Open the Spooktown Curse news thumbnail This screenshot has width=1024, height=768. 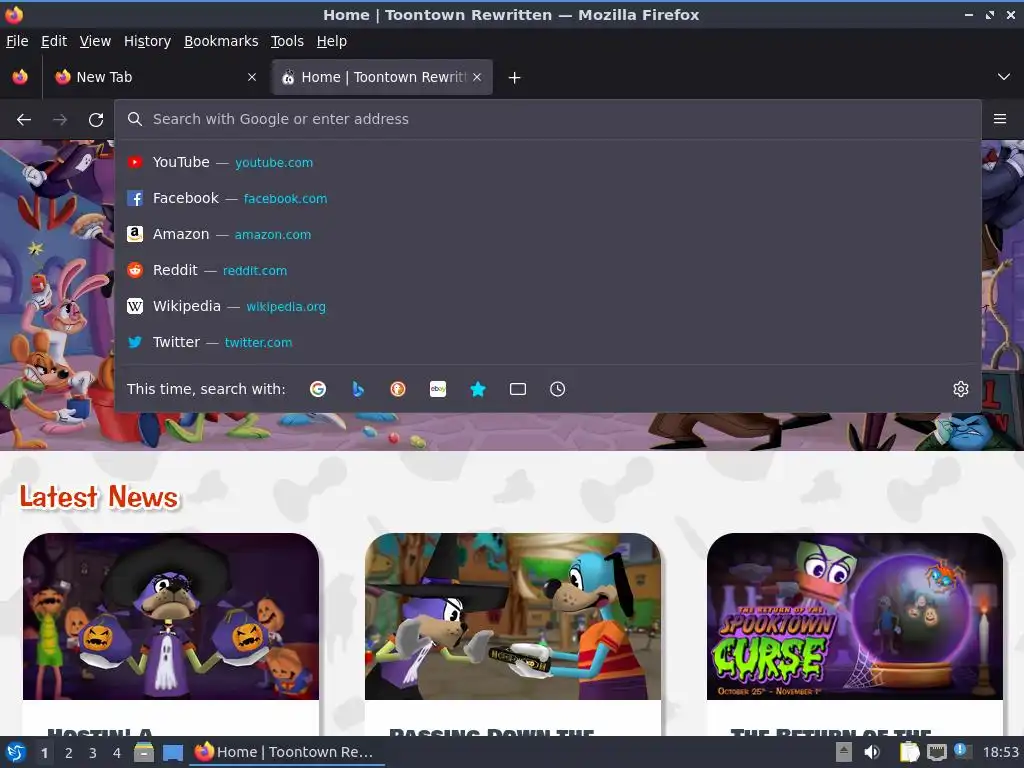click(855, 616)
